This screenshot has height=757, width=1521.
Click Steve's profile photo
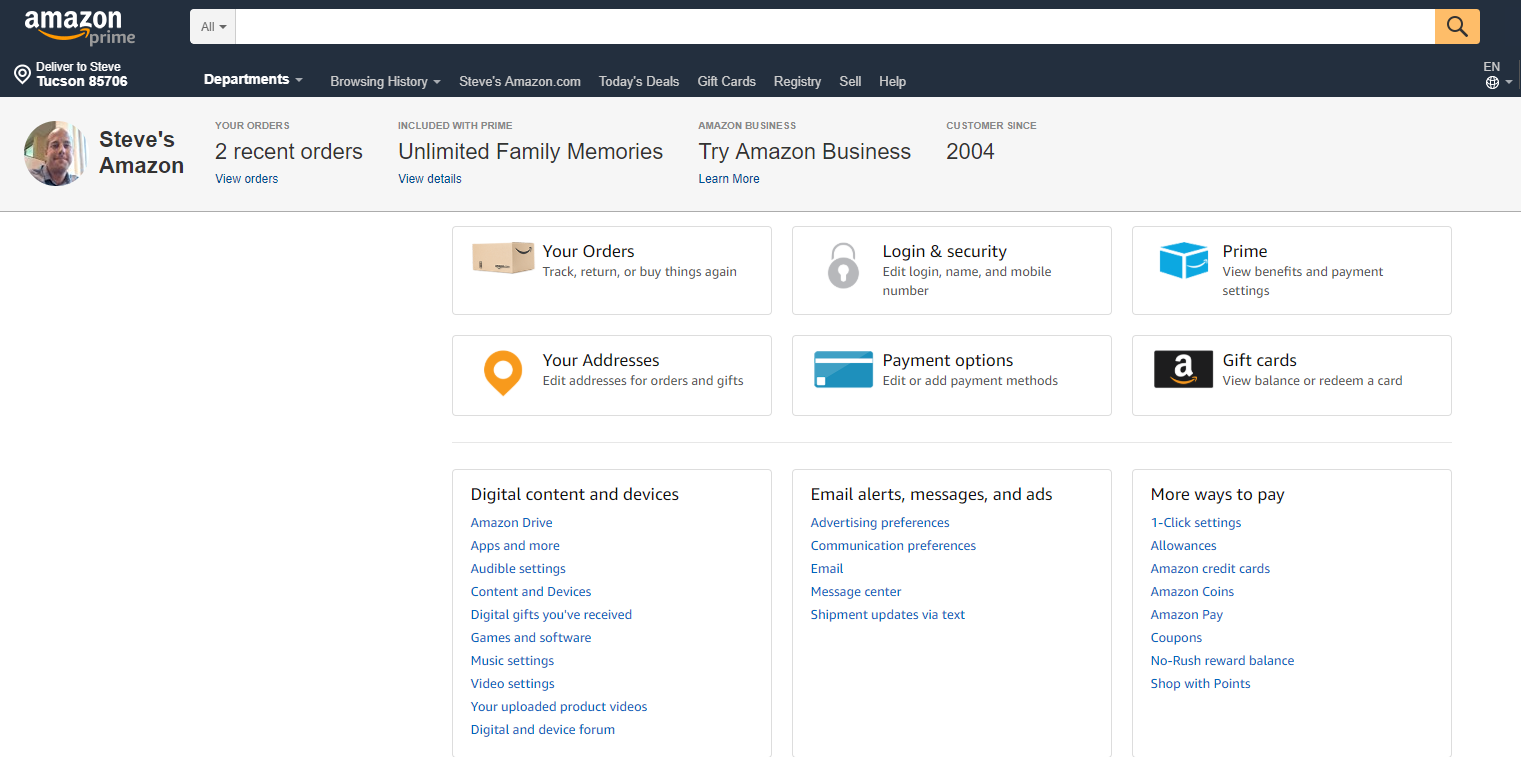coord(56,153)
